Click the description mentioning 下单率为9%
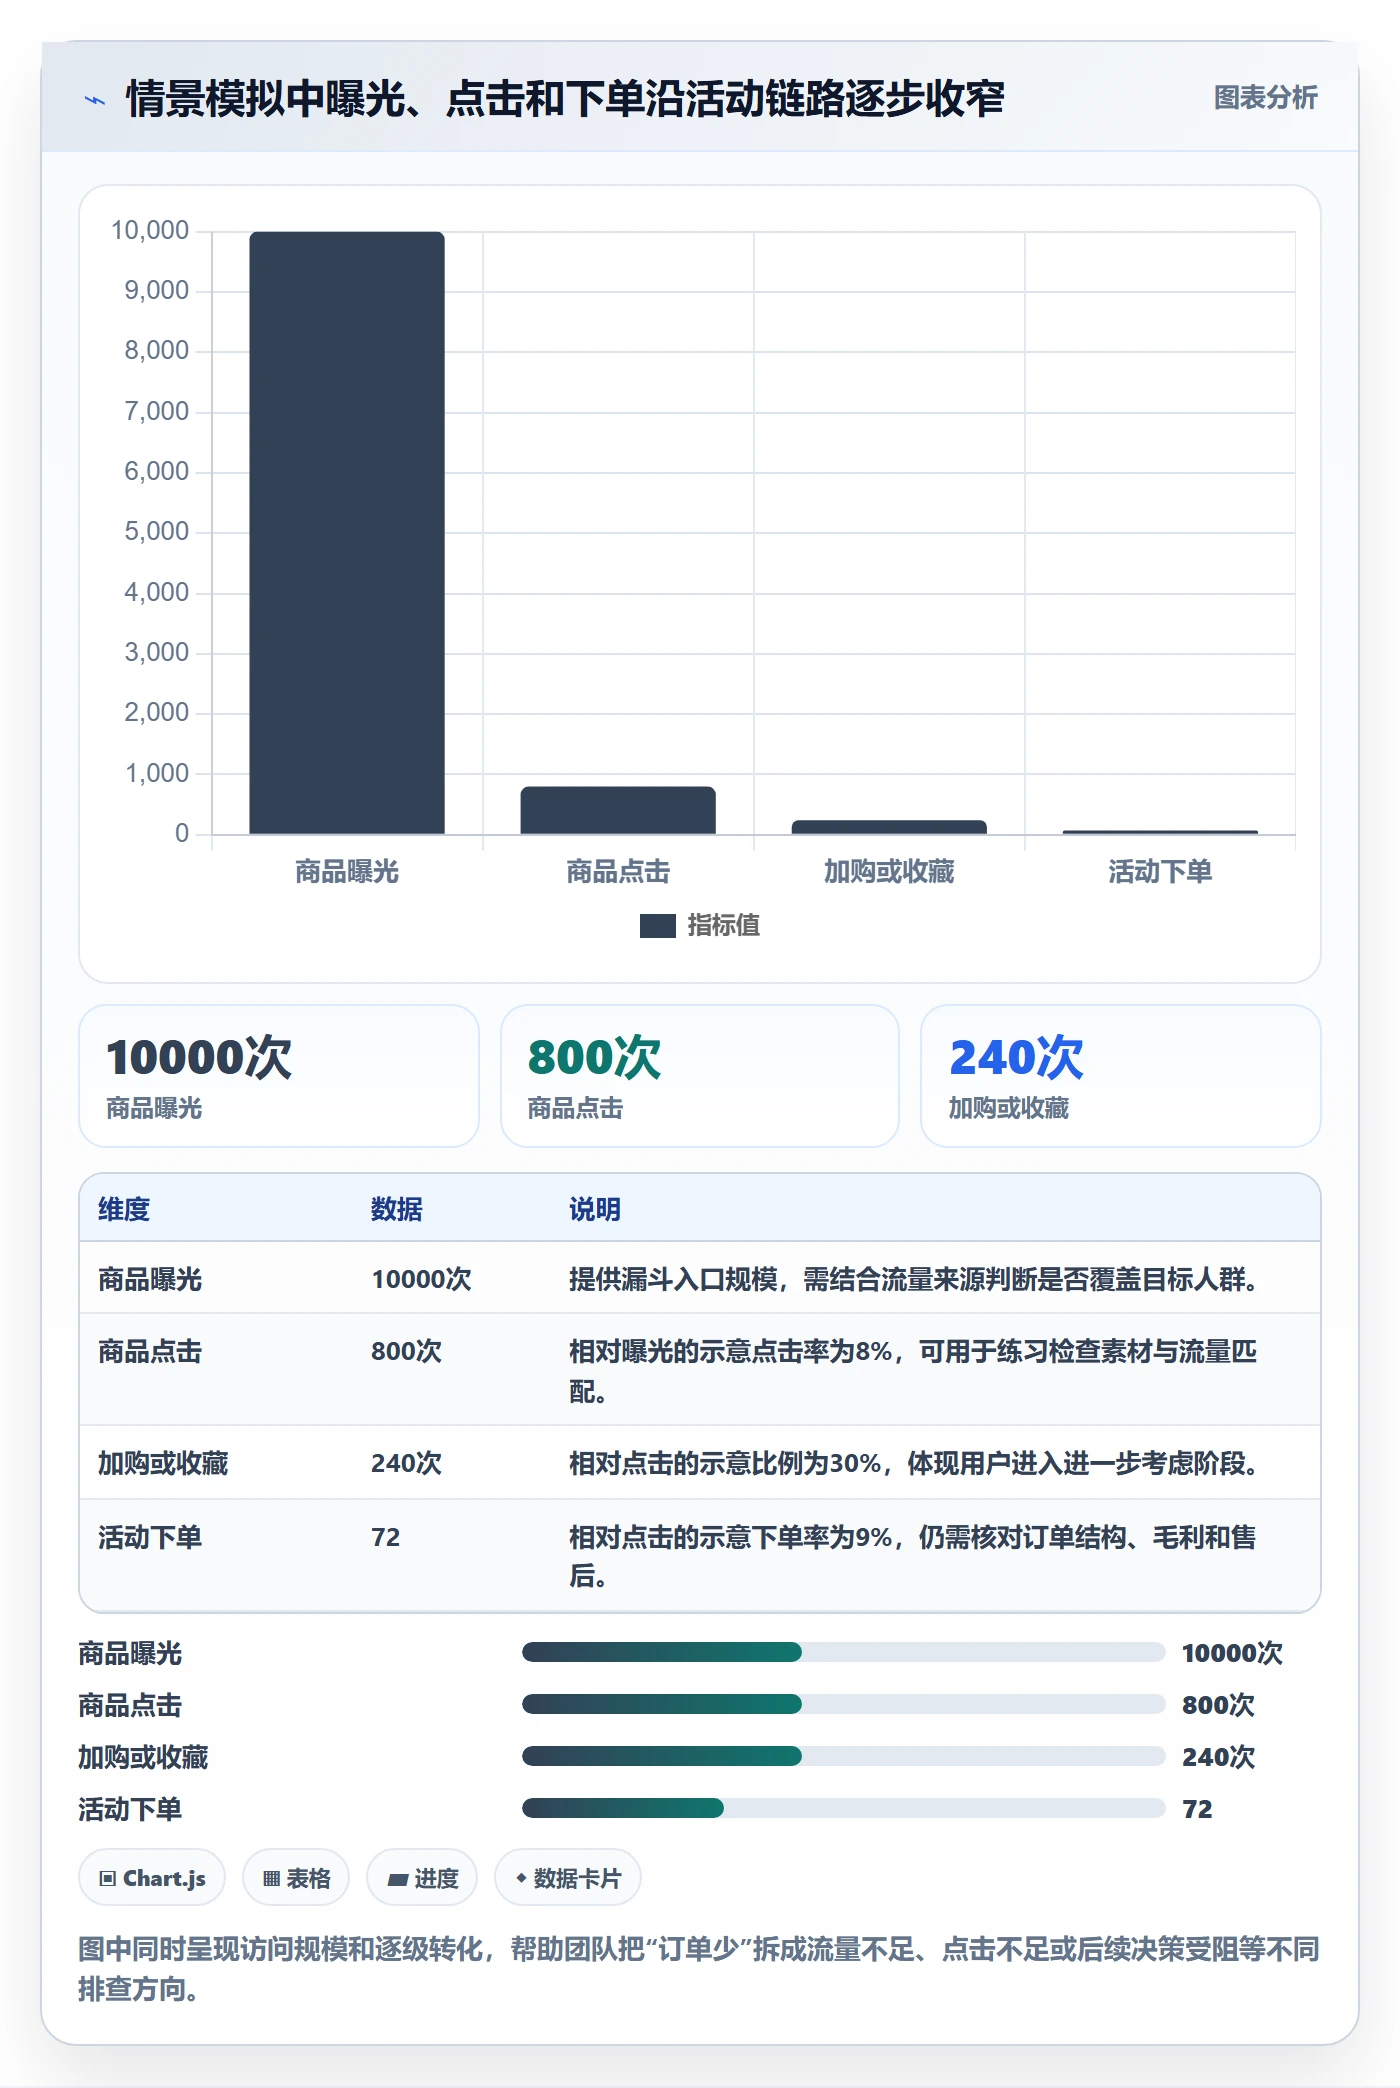This screenshot has height=2088, width=1400. click(913, 1556)
